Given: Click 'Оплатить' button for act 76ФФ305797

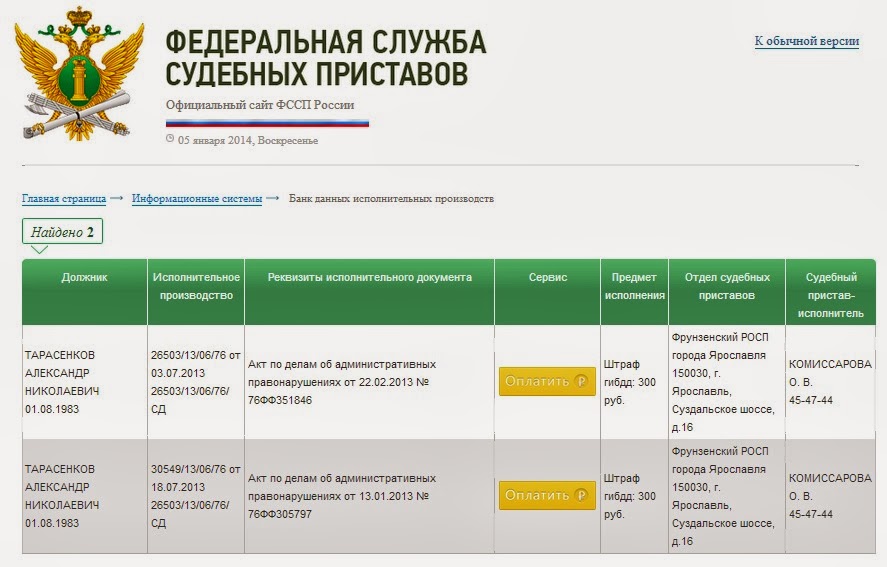Looking at the screenshot, I should tap(547, 495).
